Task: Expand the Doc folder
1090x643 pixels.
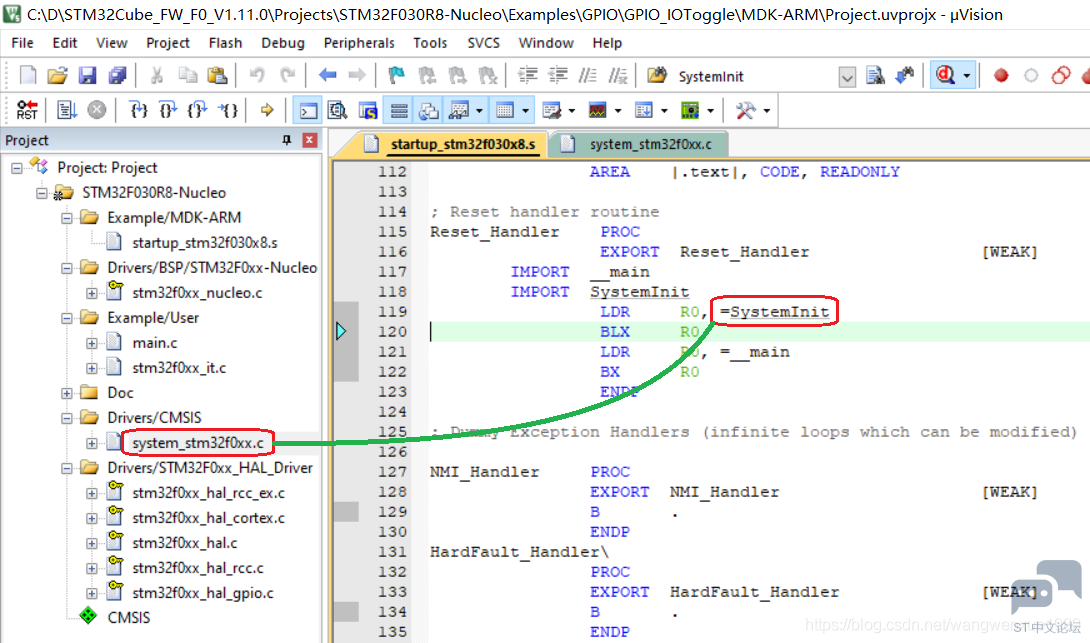Action: click(67, 393)
